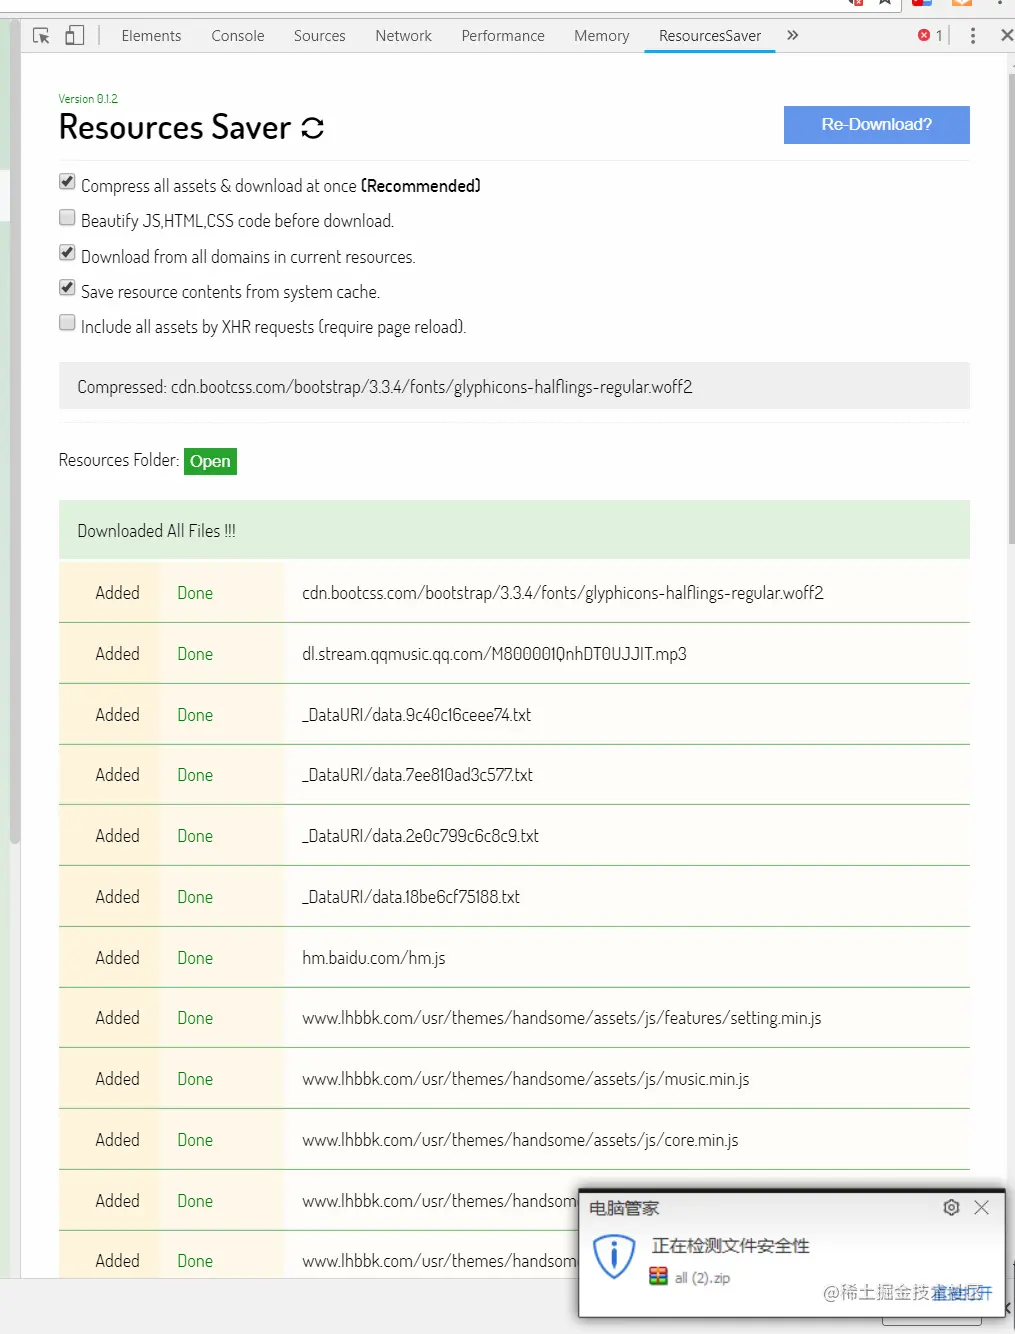Toggle Download from all domains checkbox
This screenshot has width=1015, height=1334.
pyautogui.click(x=67, y=252)
